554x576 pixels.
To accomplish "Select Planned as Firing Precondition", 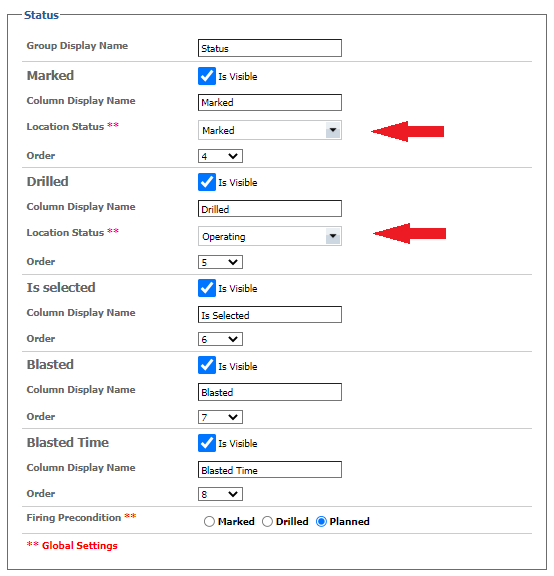I will 321,521.
